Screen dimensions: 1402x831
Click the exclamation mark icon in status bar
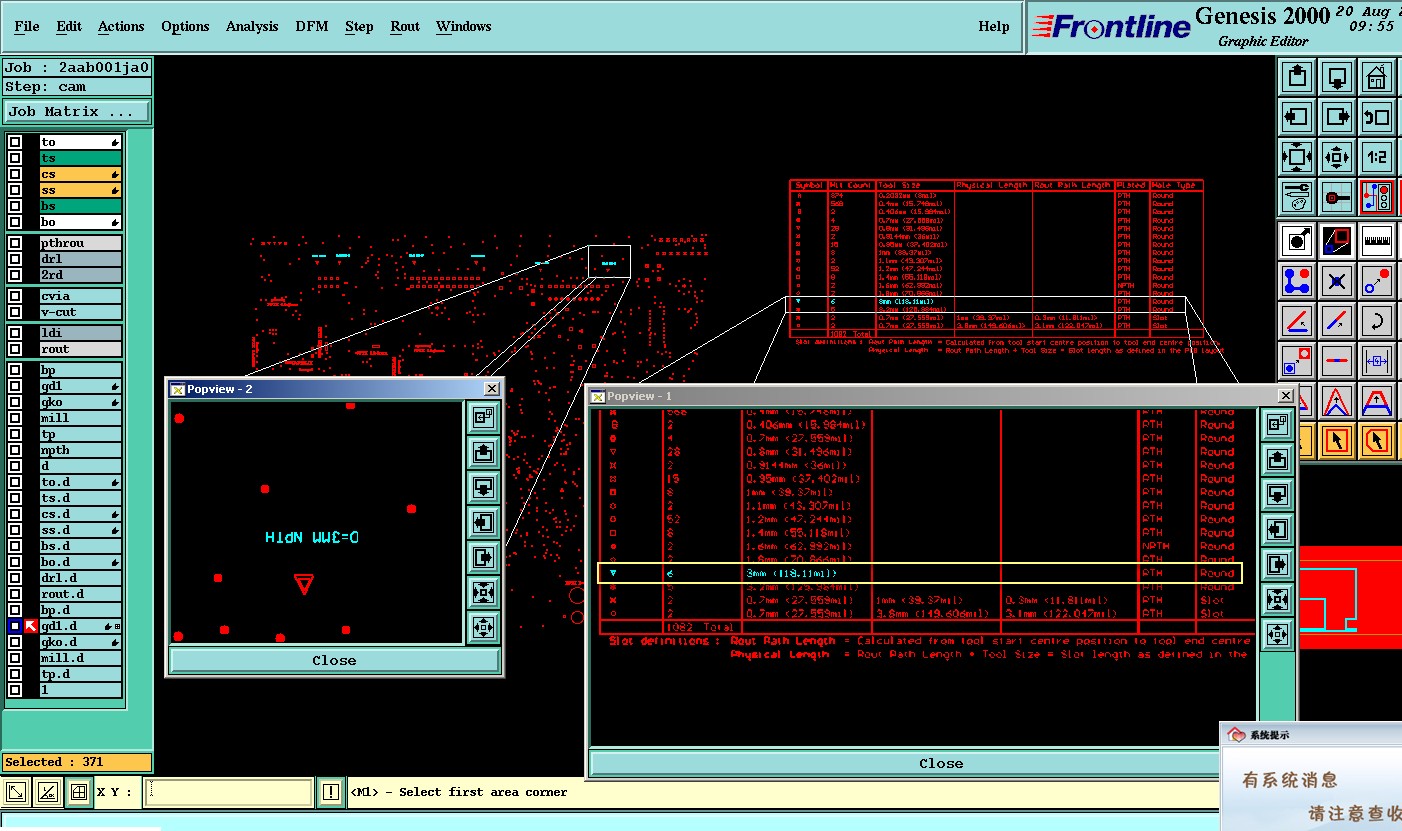(x=331, y=792)
